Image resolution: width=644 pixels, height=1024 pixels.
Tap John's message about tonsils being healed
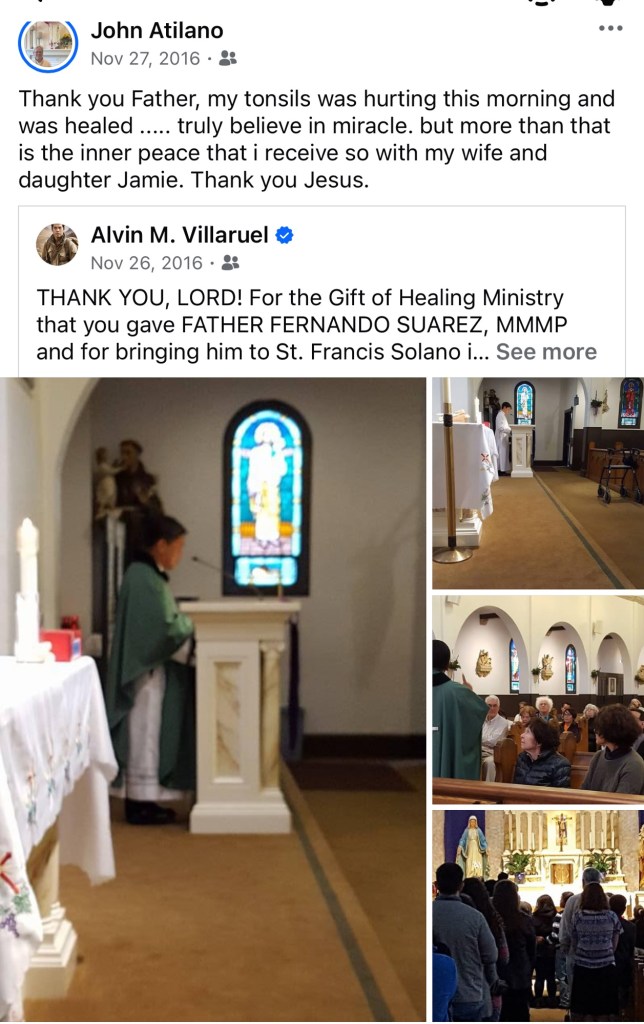tap(317, 139)
